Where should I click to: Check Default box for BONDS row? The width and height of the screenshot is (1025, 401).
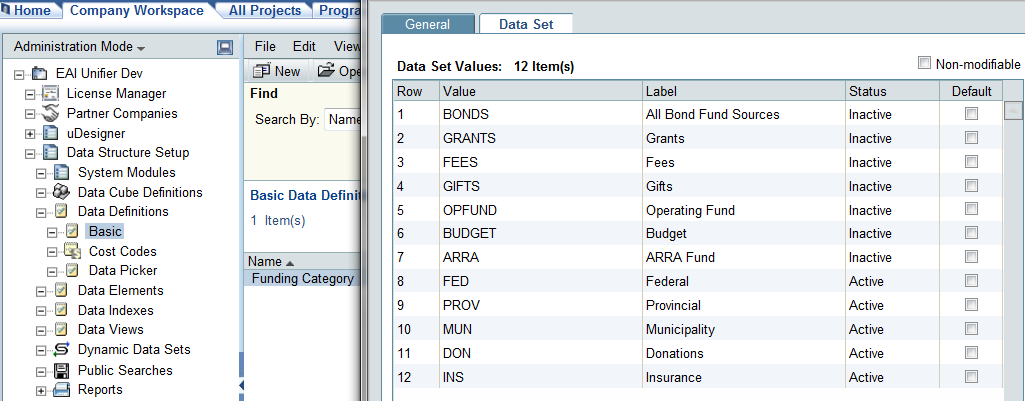[970, 114]
